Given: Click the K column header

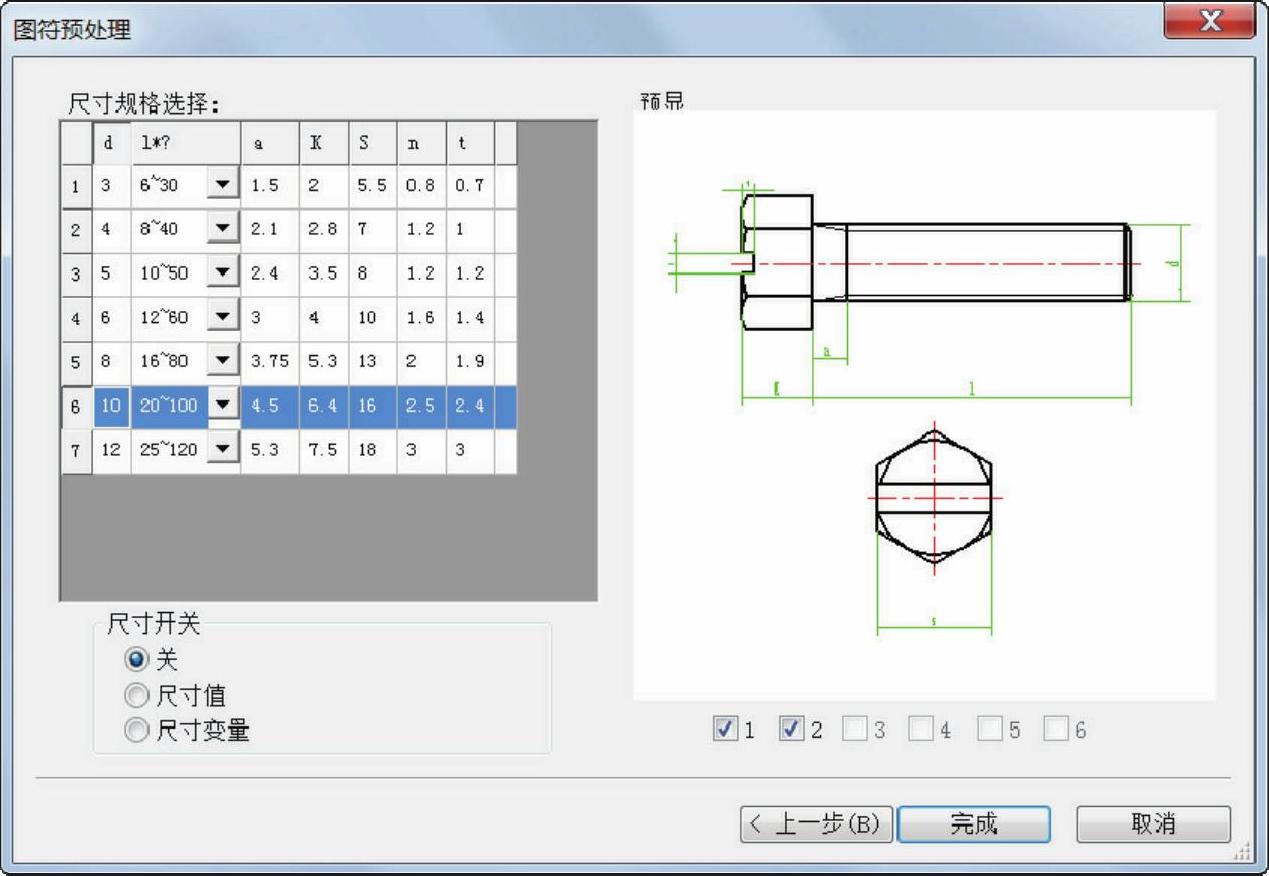Looking at the screenshot, I should tap(324, 143).
